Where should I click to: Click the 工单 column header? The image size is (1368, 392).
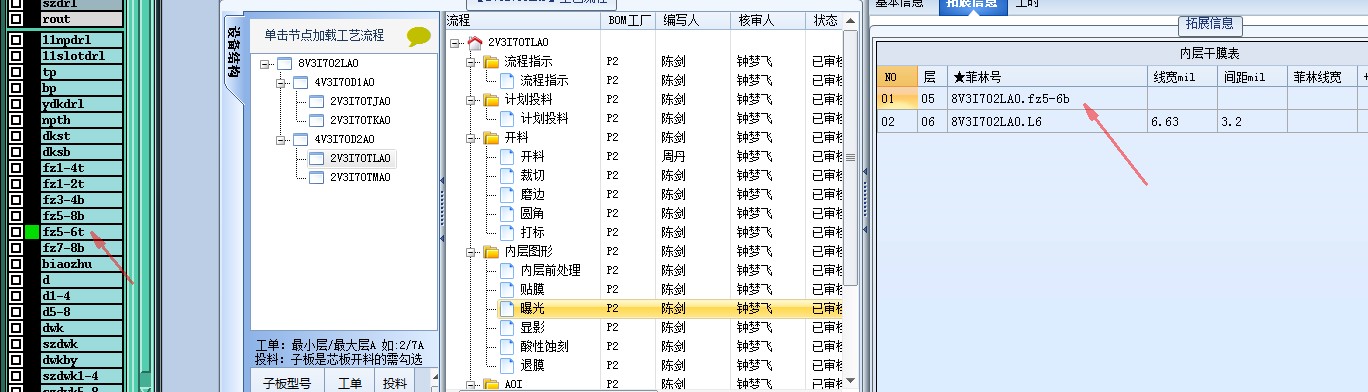[x=350, y=383]
